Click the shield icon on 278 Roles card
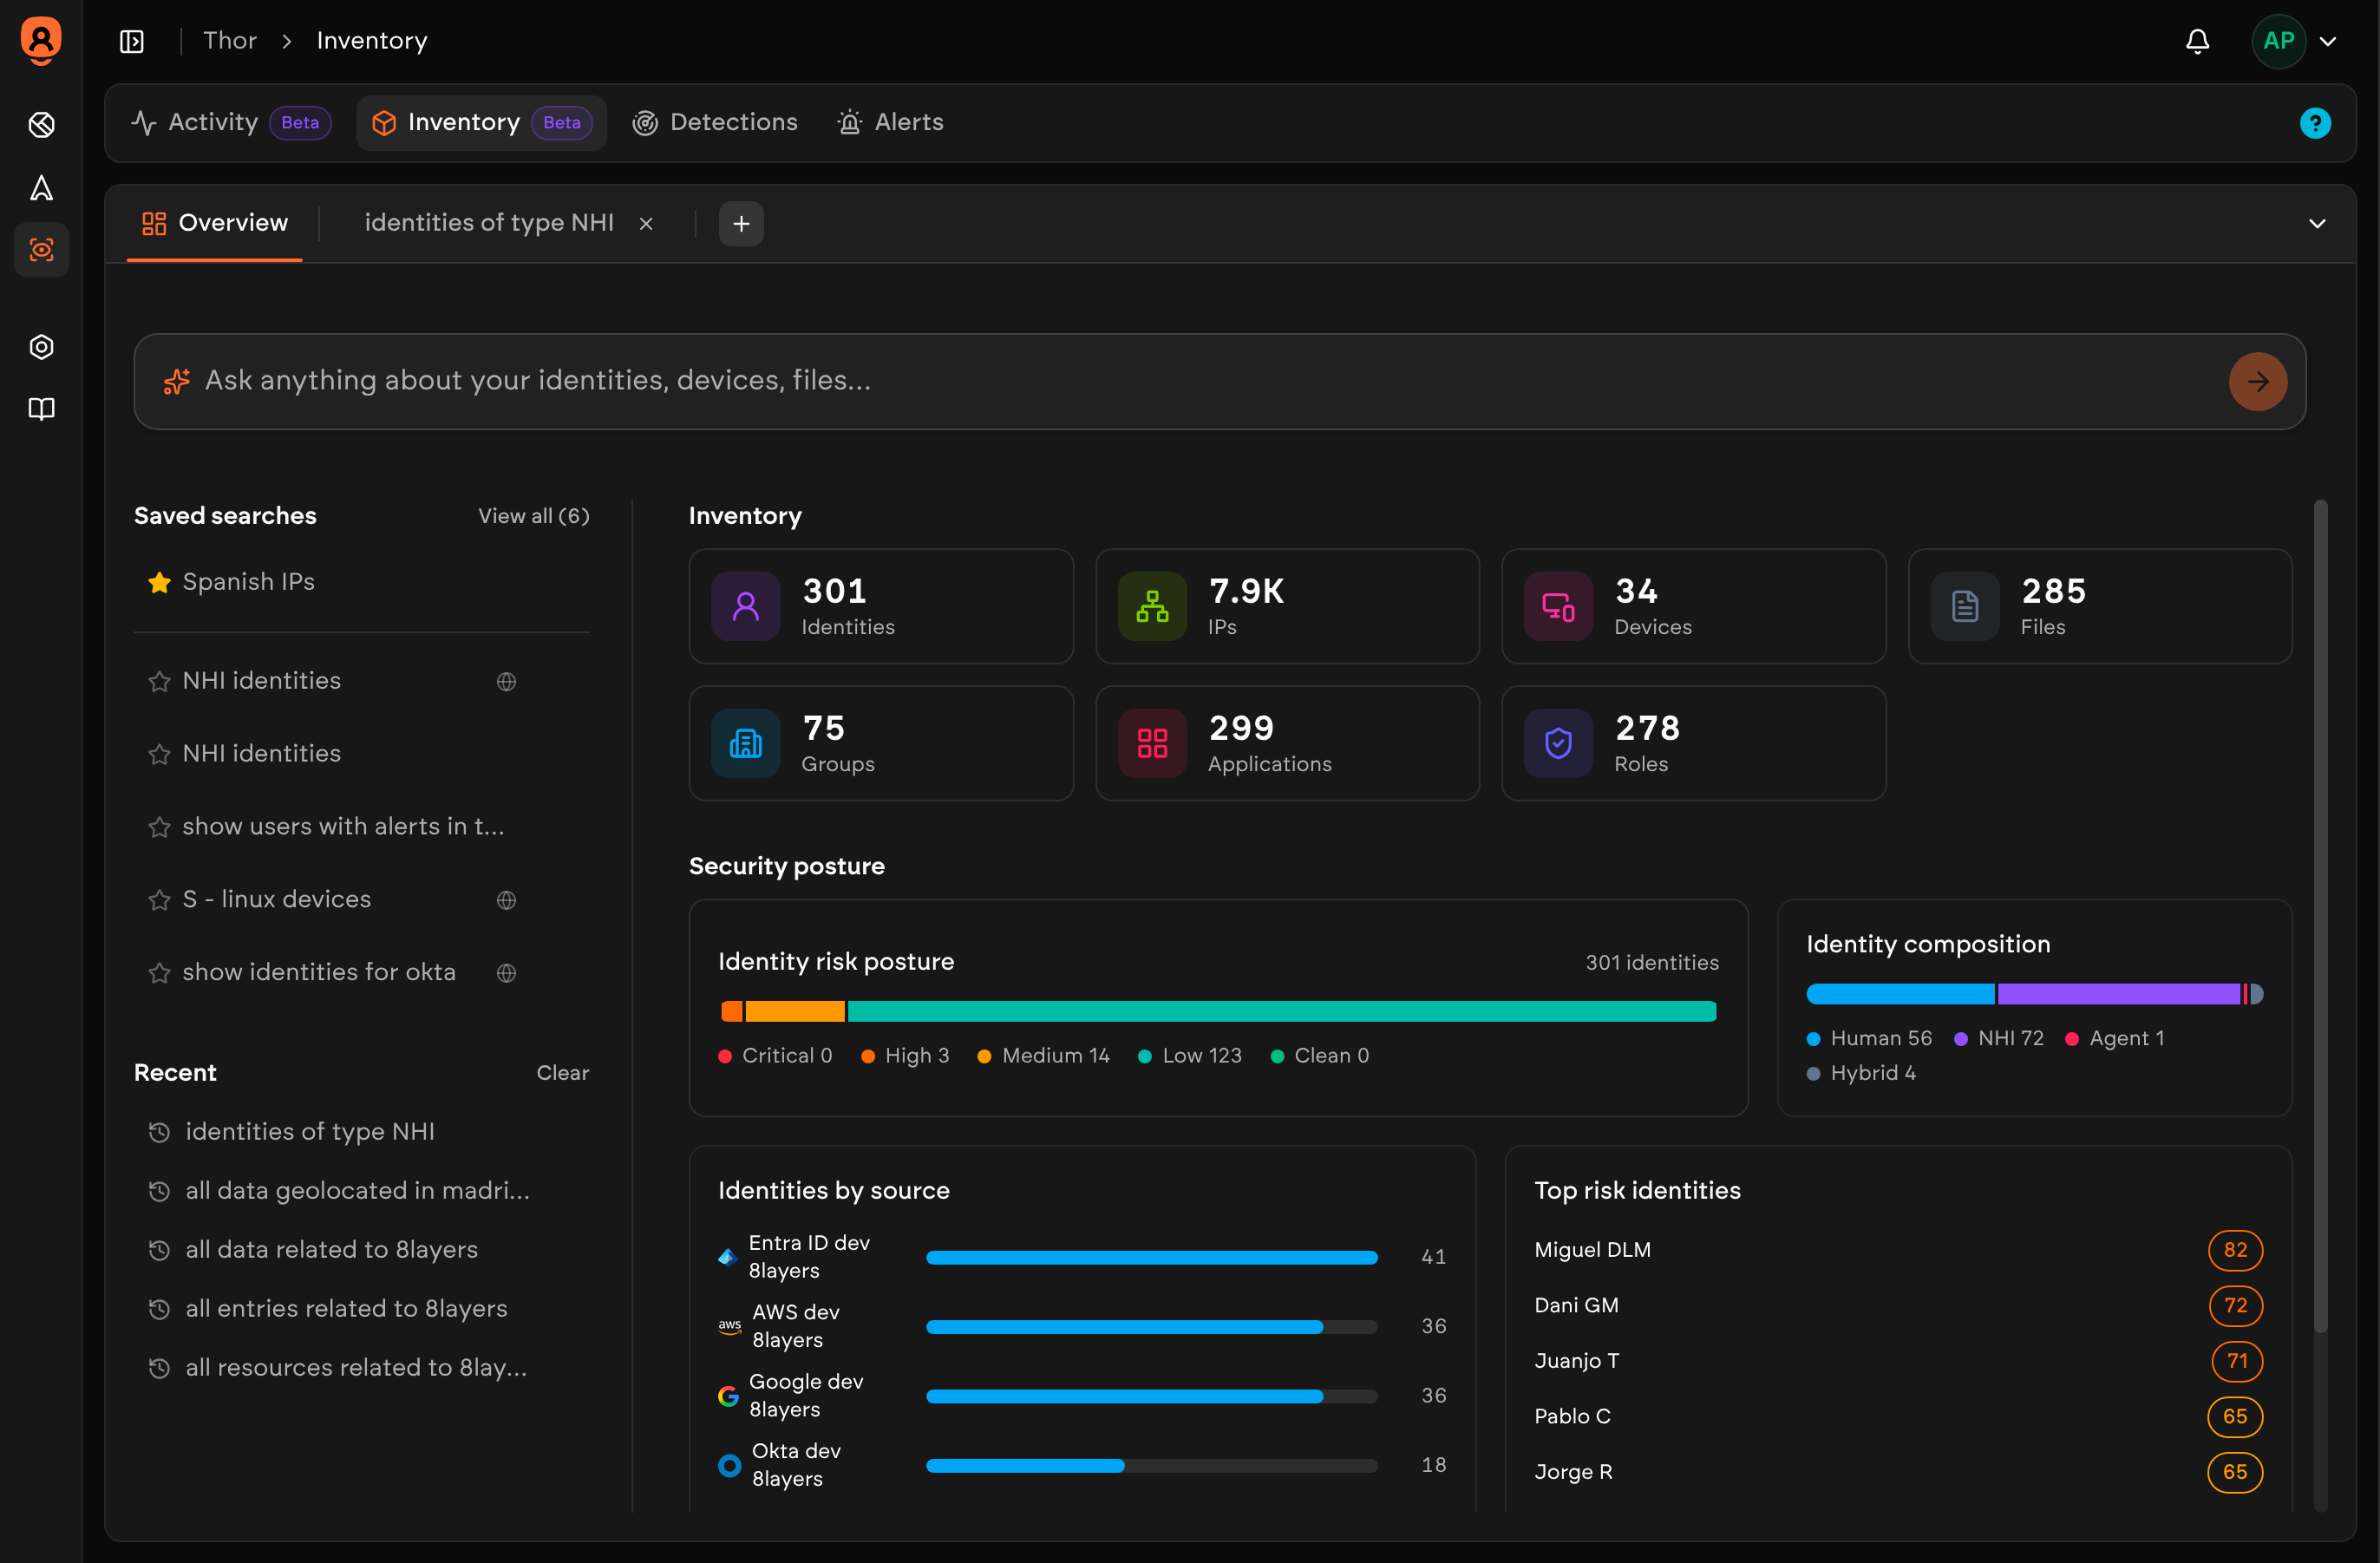This screenshot has width=2380, height=1563. 1558,743
